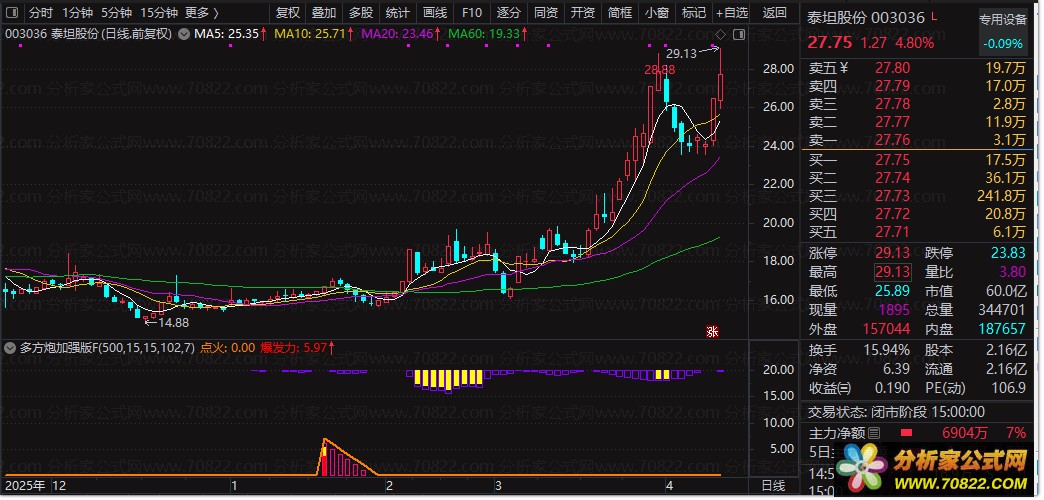Screen dimensions: 1044x500
Task: Click the MA60: 19.33 indicator label
Action: coord(487,33)
